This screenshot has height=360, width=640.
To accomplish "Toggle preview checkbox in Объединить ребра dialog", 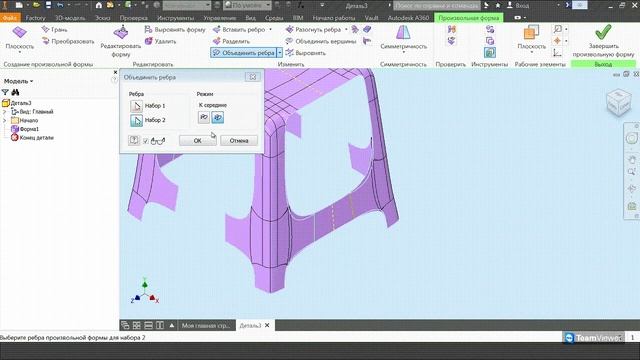I will click(146, 141).
